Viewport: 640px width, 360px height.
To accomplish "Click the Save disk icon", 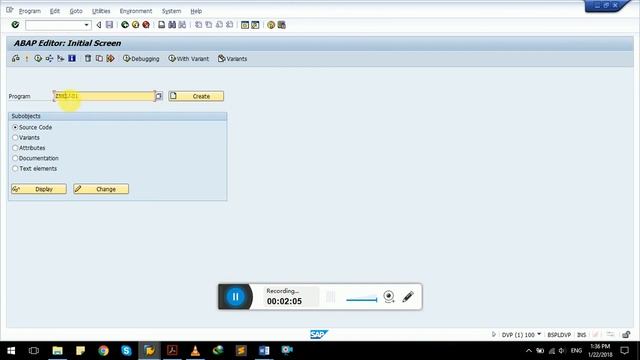I will tap(109, 25).
